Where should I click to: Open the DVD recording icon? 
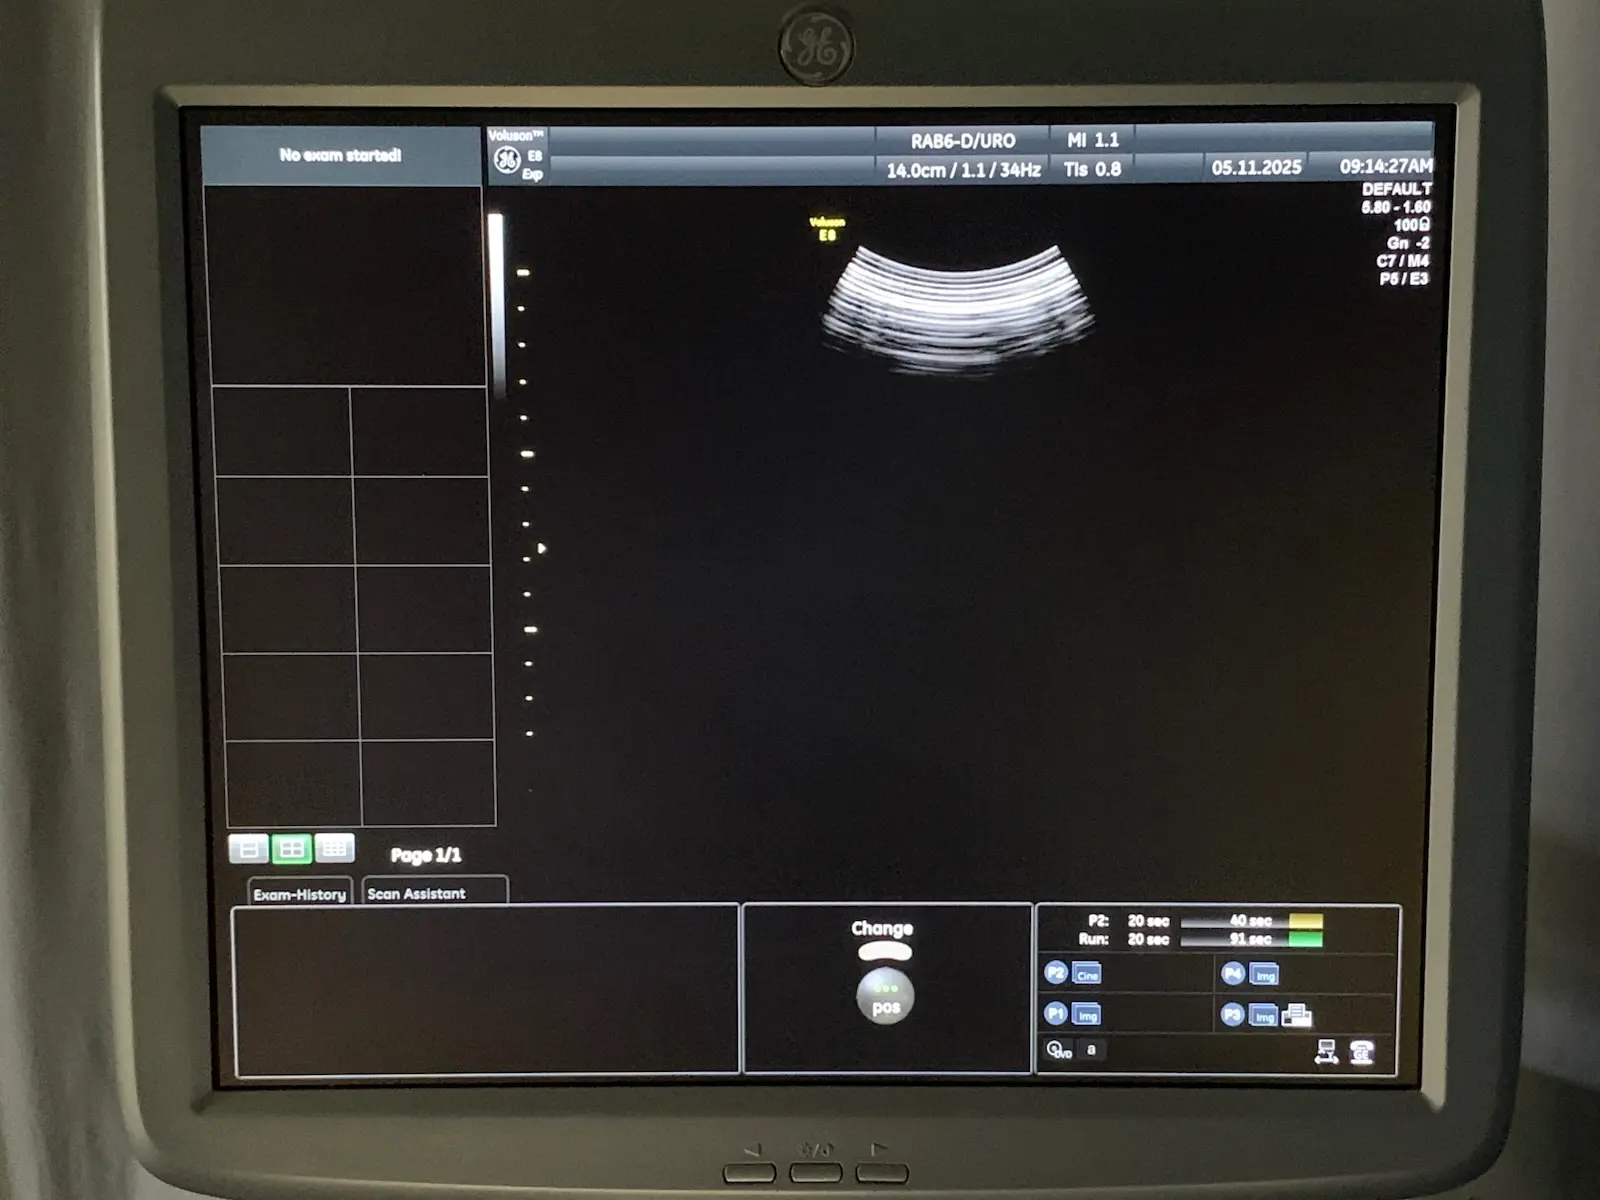1057,1051
